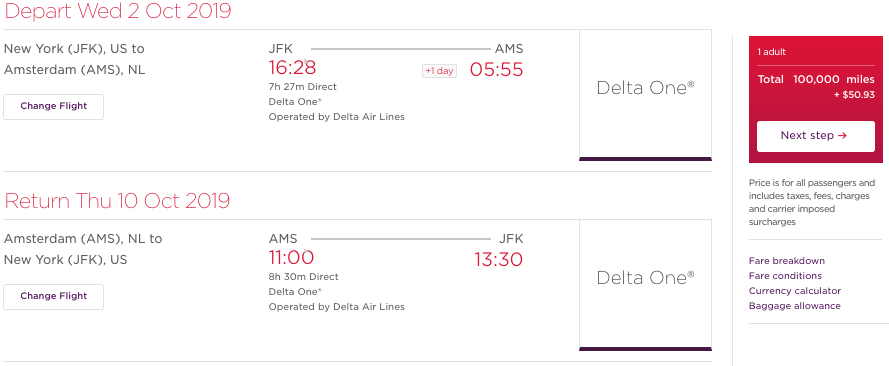View the Fare conditions link
The image size is (889, 366).
pos(785,276)
